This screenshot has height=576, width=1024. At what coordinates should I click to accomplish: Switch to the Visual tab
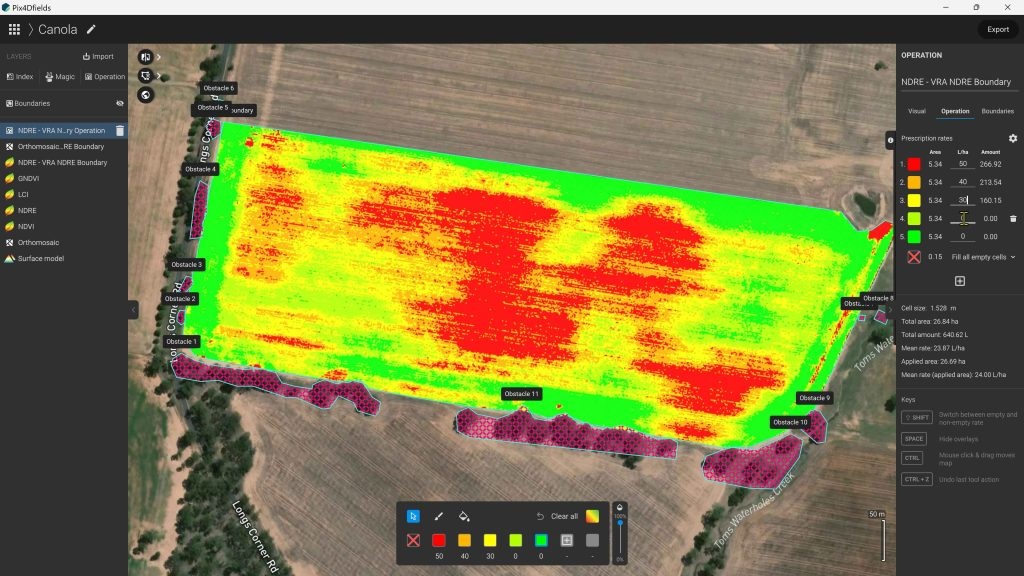tap(916, 111)
